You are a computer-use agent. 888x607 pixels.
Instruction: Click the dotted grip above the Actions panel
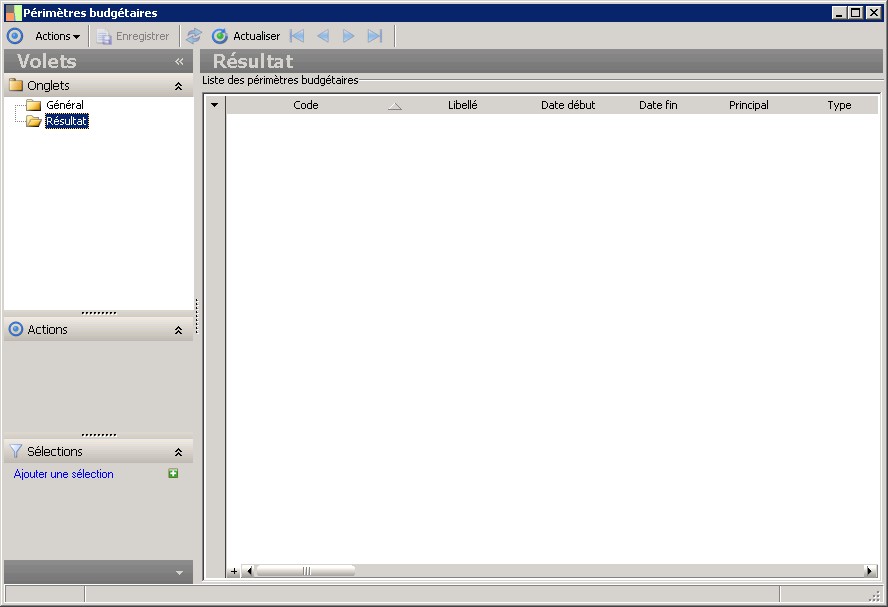[x=99, y=313]
